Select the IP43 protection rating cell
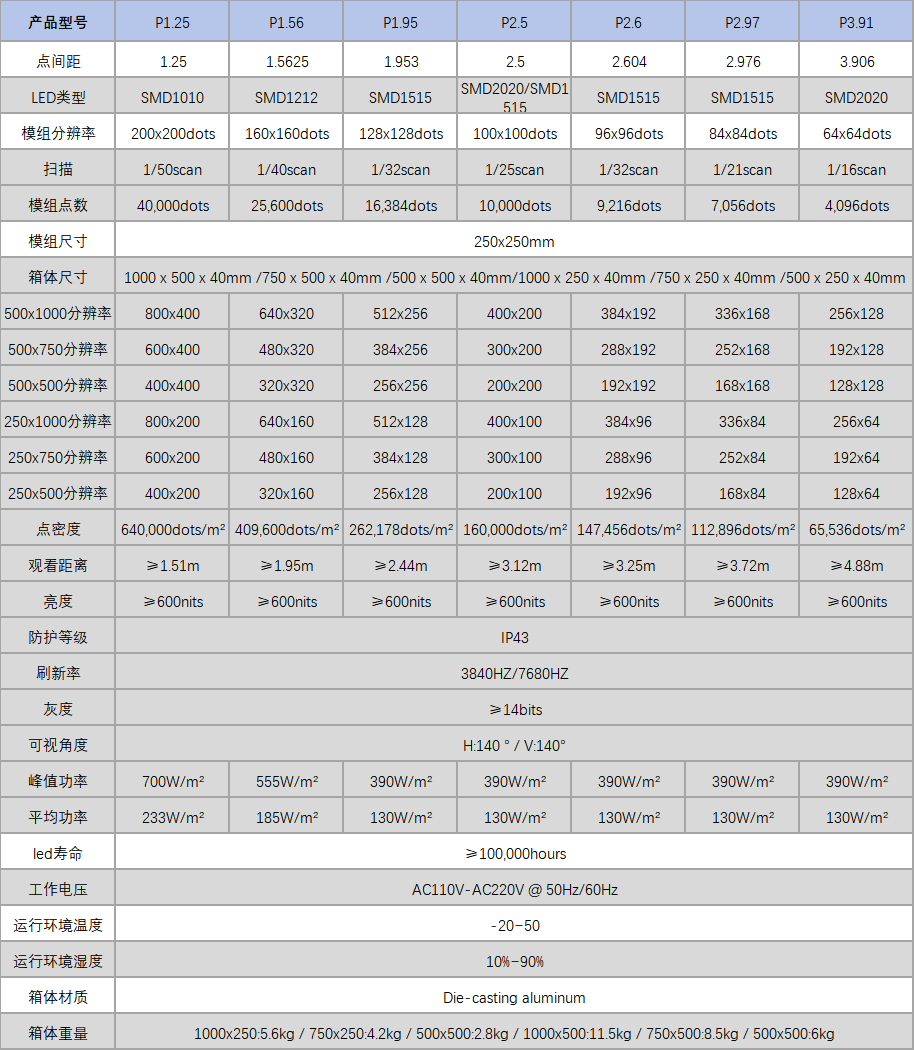This screenshot has width=914, height=1050. tap(514, 637)
